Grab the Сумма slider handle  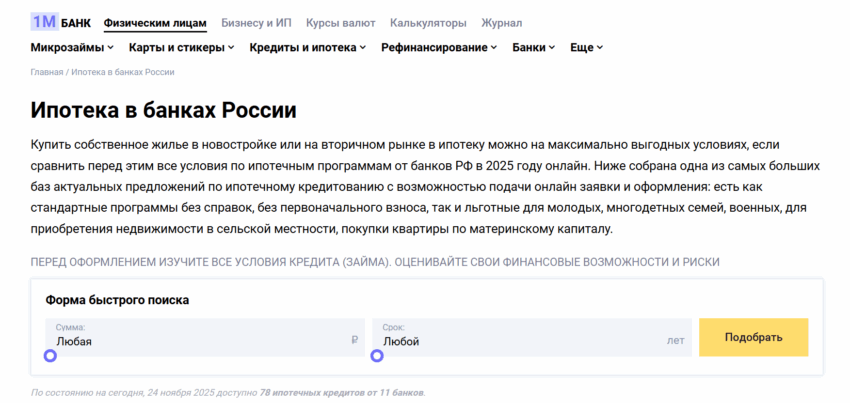(51, 356)
